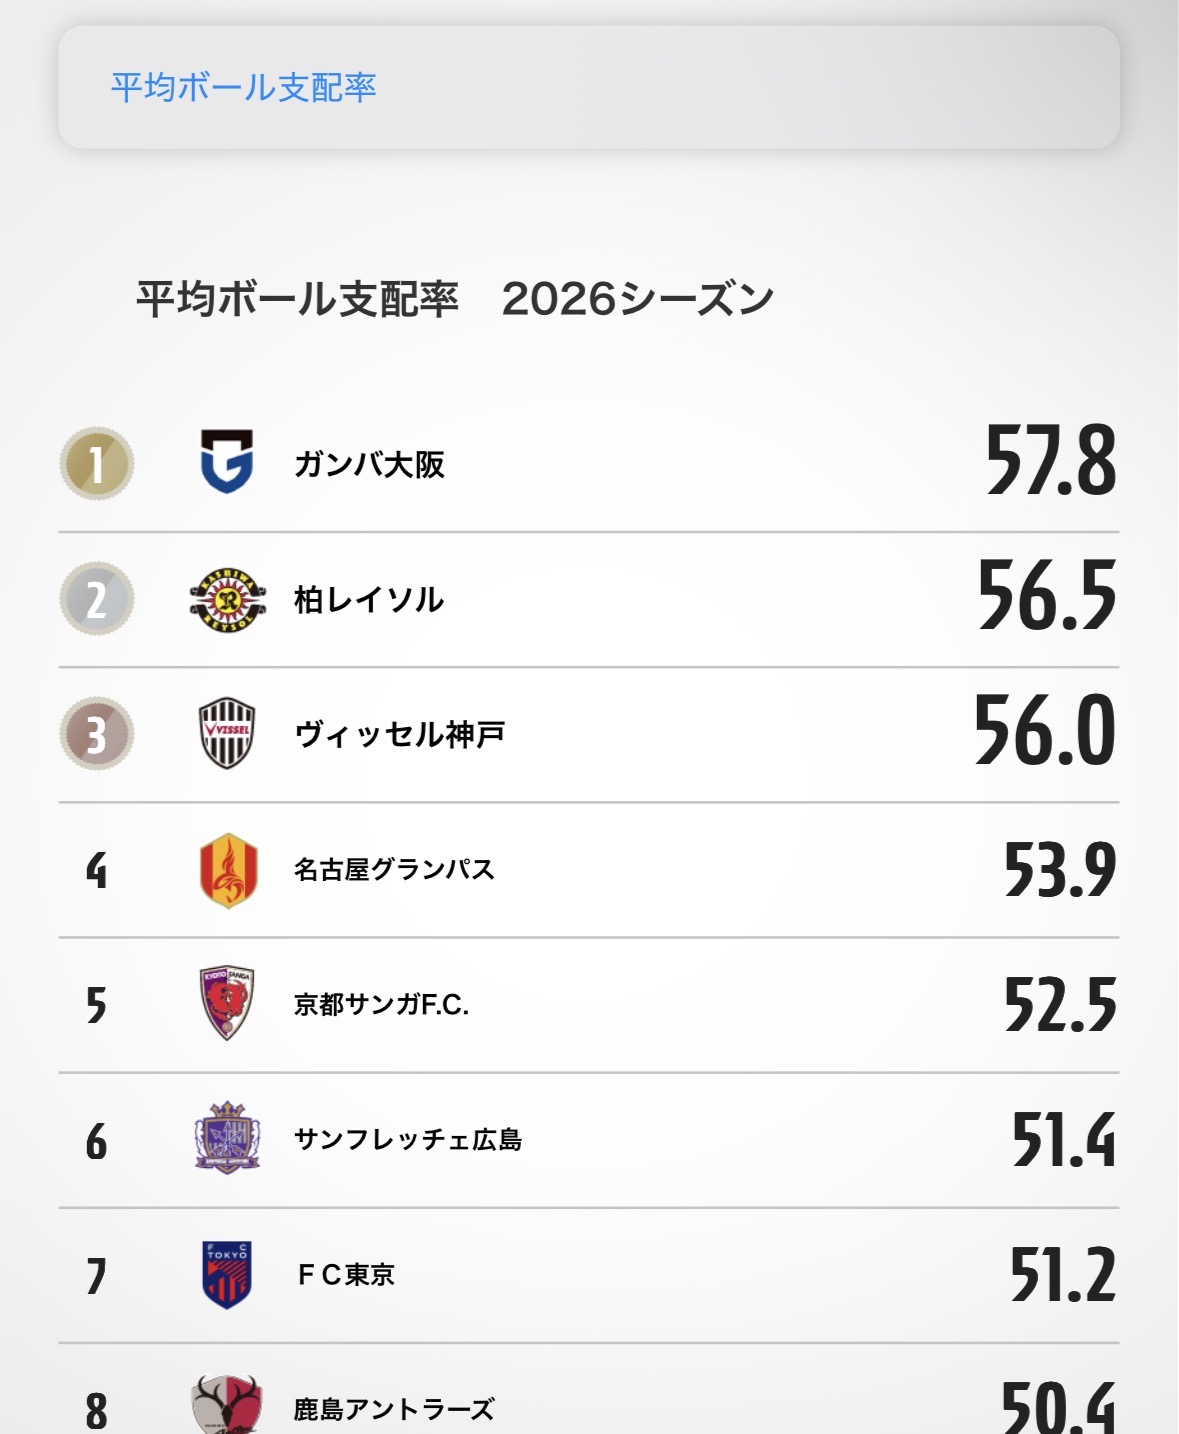Open the 平均ボール支配率 selector link
The width and height of the screenshot is (1179, 1434).
click(x=243, y=88)
